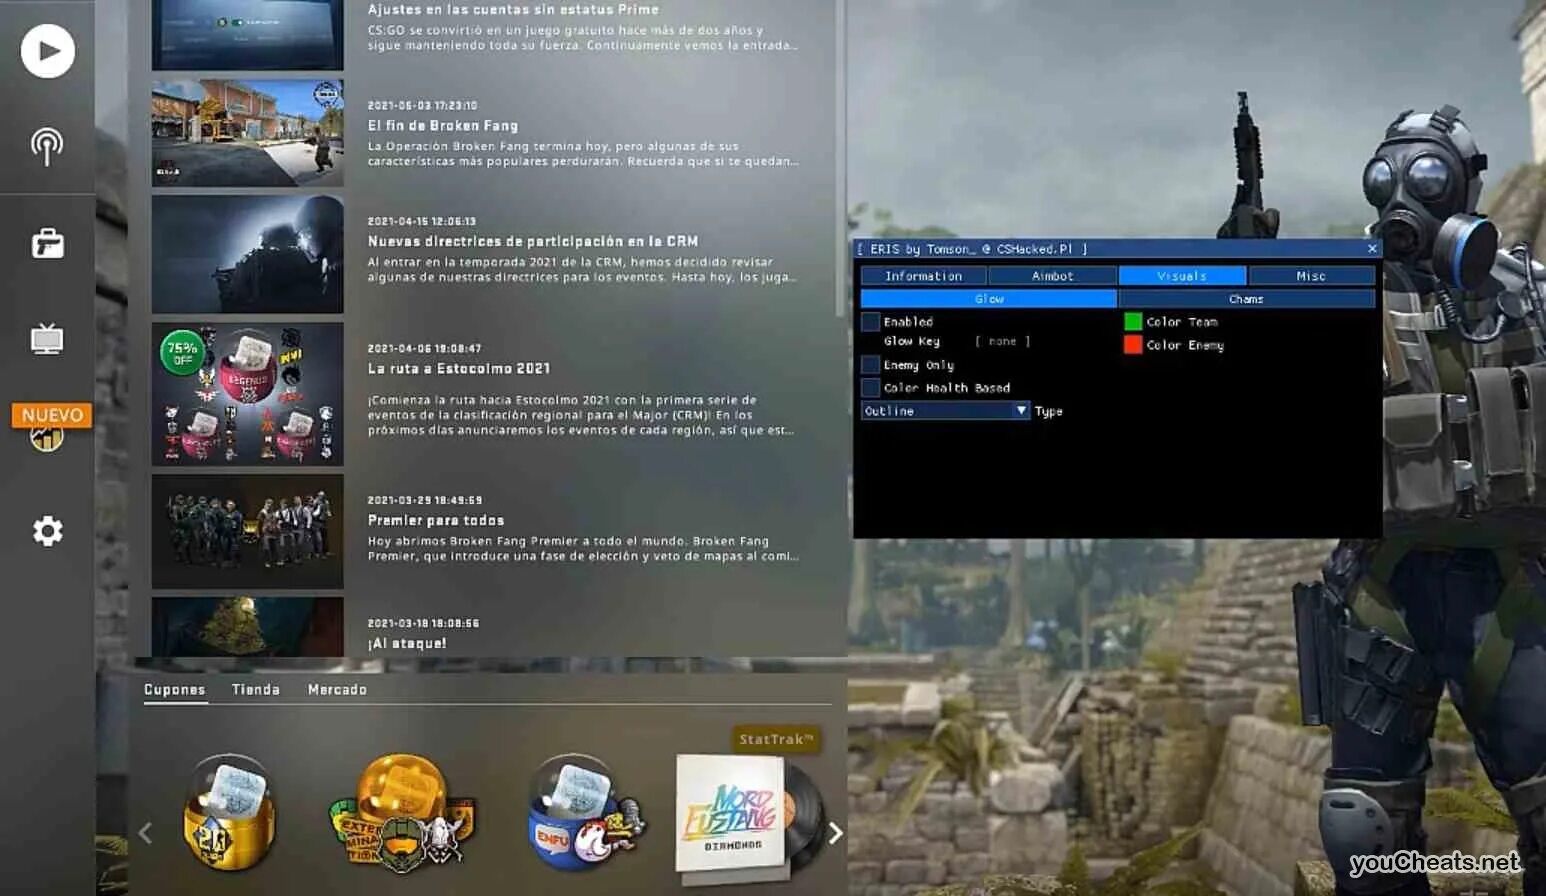Click the dark soldier silhouette news thumbnail
This screenshot has width=1546, height=896.
tap(248, 254)
